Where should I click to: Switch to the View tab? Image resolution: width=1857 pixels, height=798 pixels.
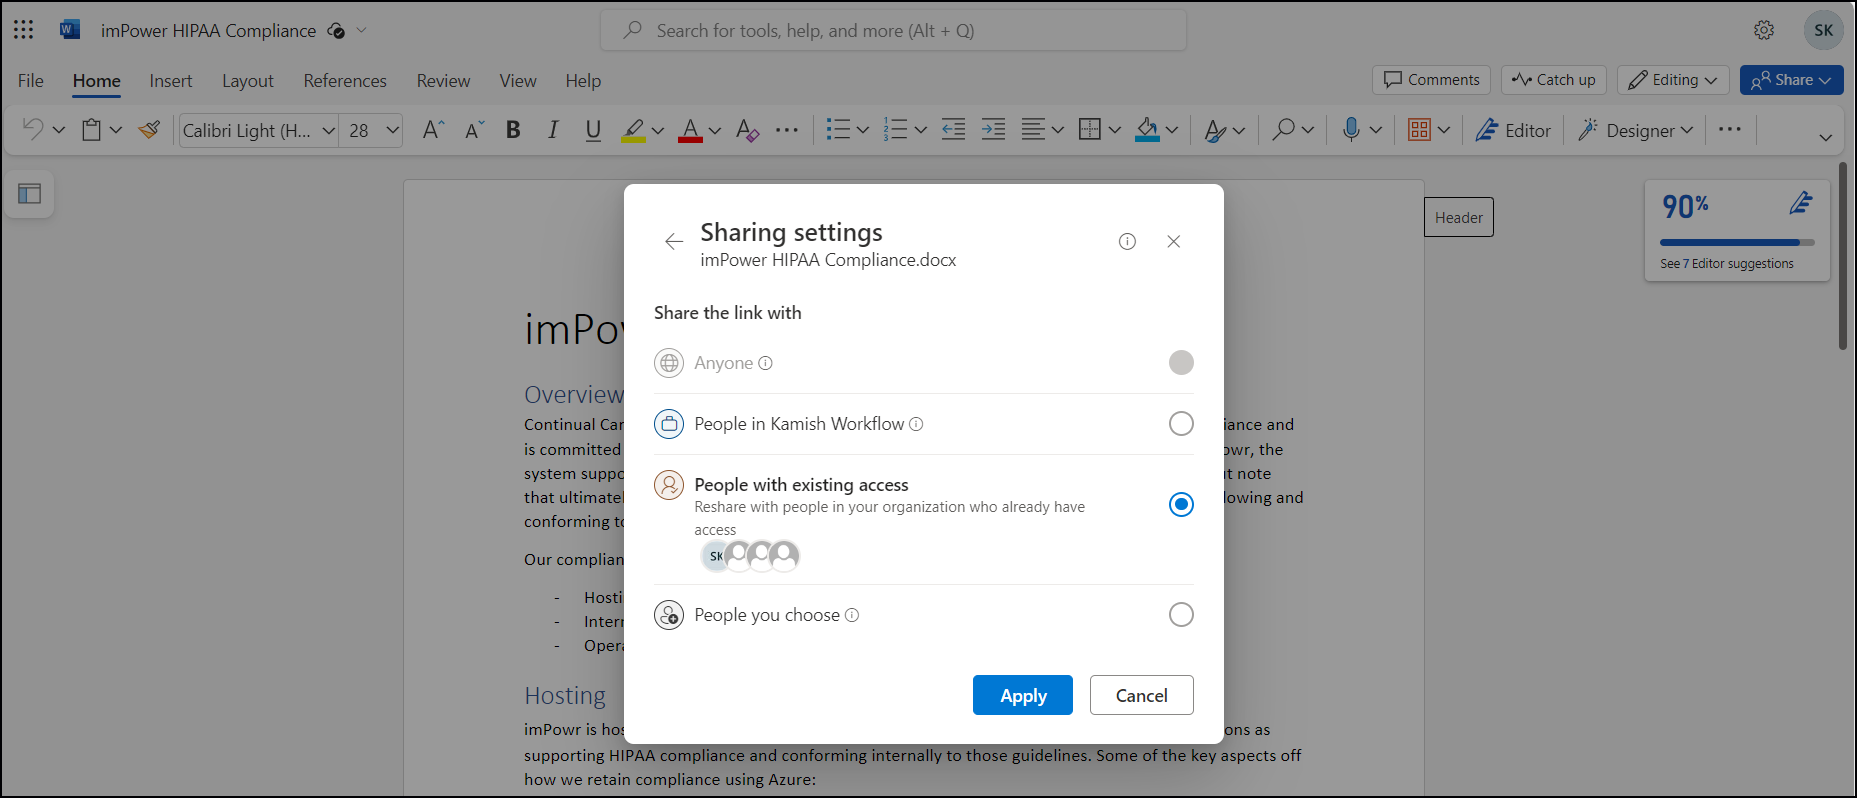pyautogui.click(x=518, y=81)
